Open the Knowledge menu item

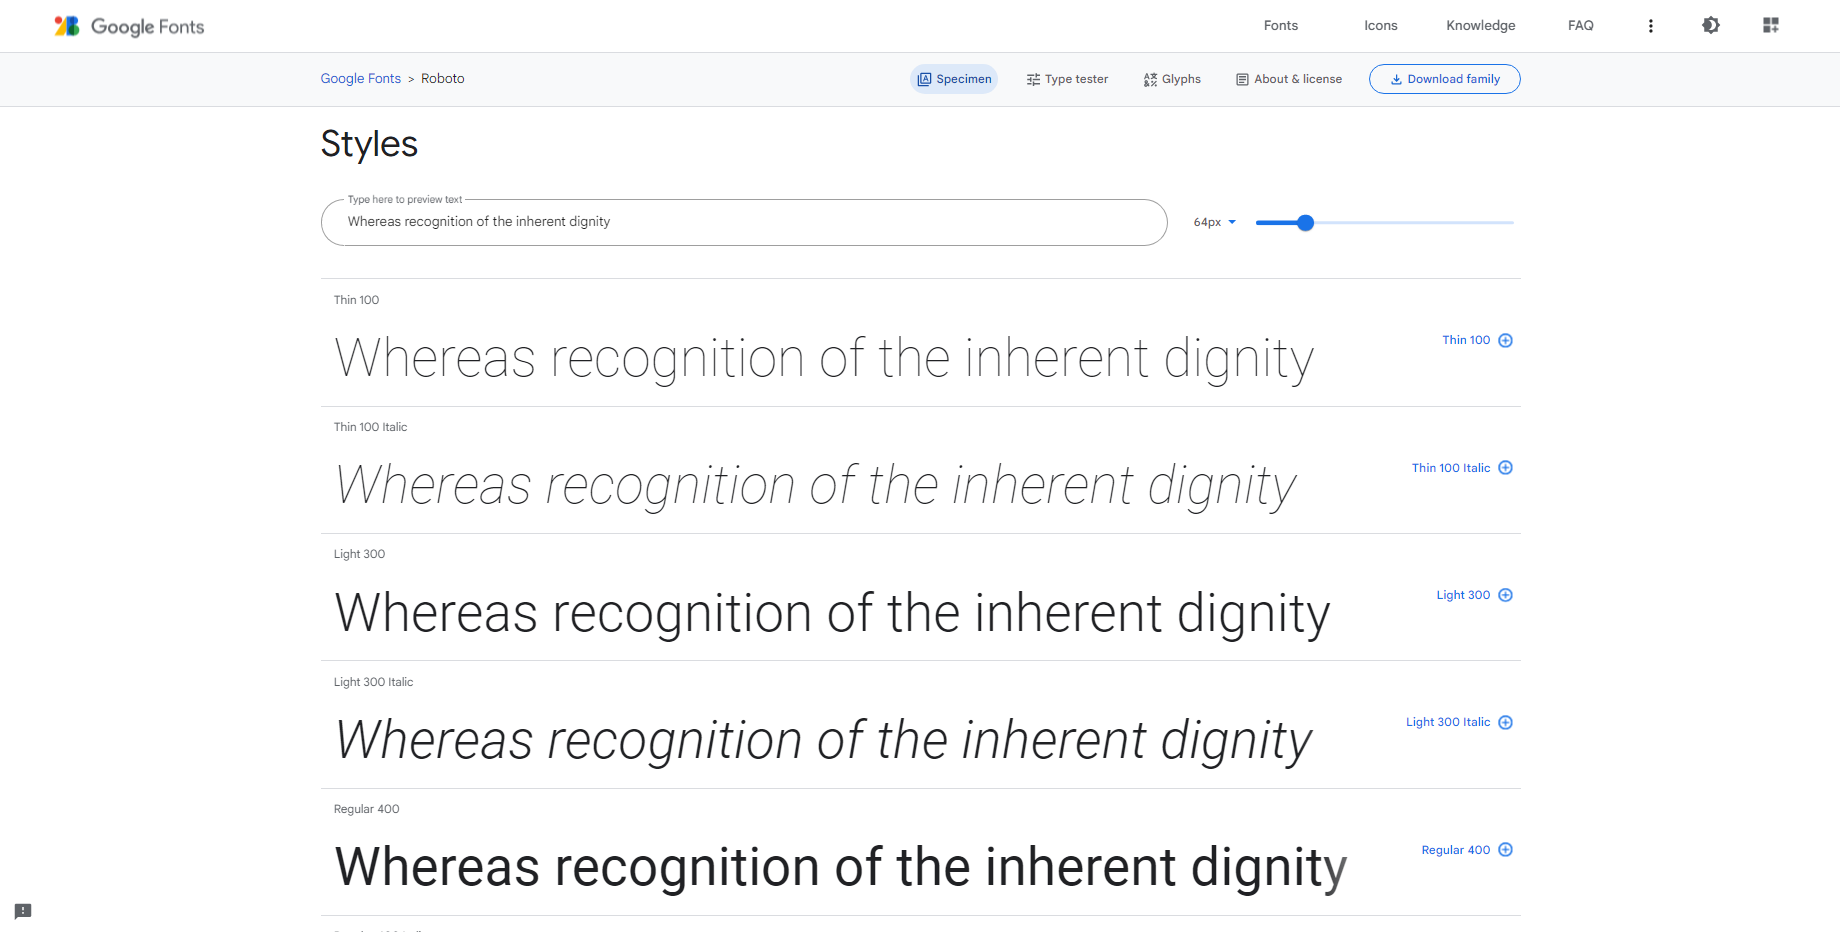[x=1480, y=26]
